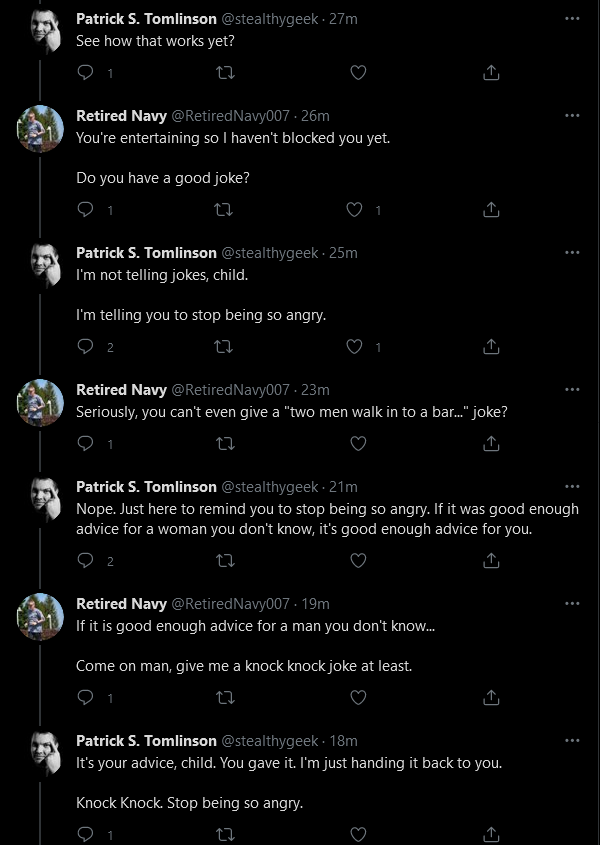Like the "I'm not telling jokes, child" tweet
The height and width of the screenshot is (845, 600).
click(x=354, y=347)
